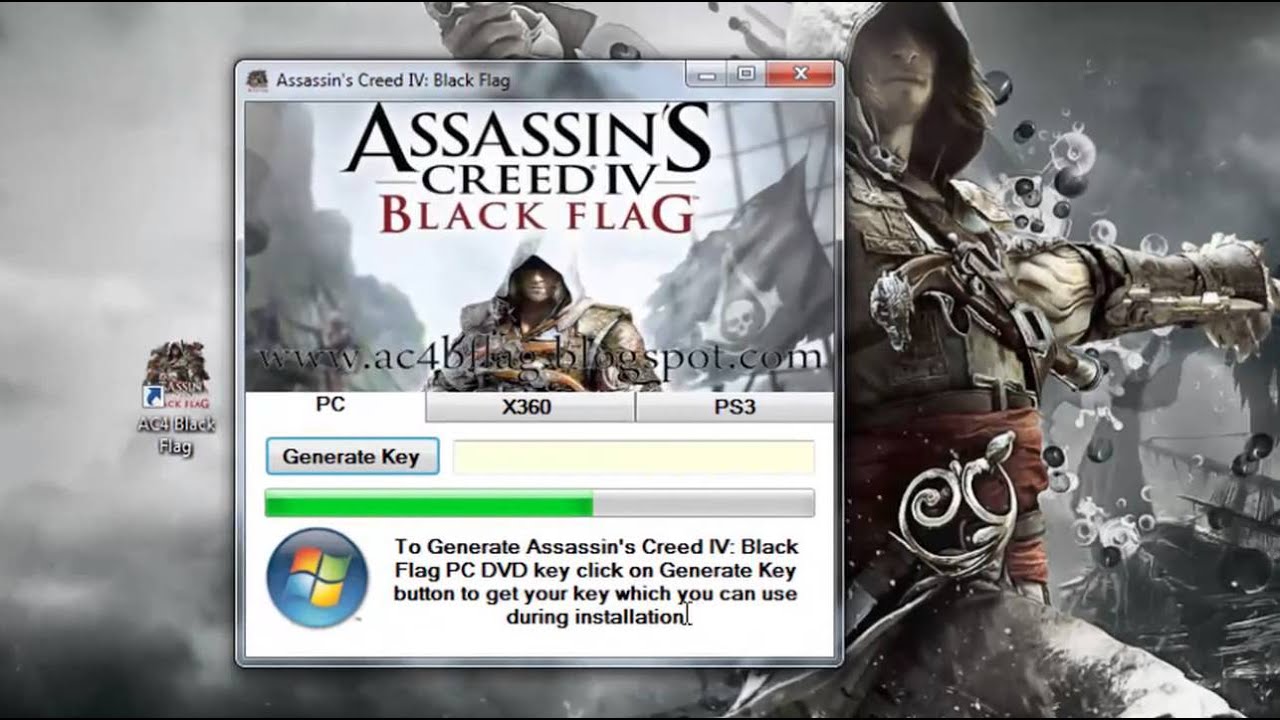Click the Assassin's Creed title bar icon

[258, 79]
